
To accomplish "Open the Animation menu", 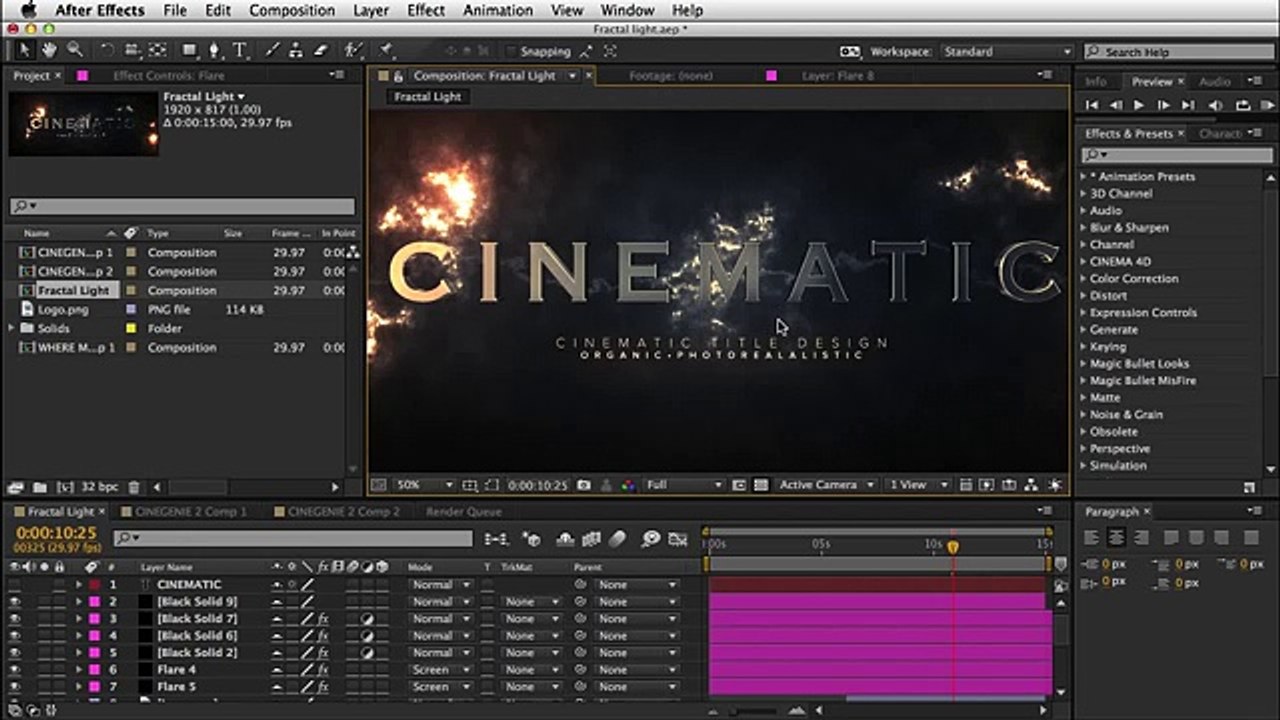I will tap(498, 10).
